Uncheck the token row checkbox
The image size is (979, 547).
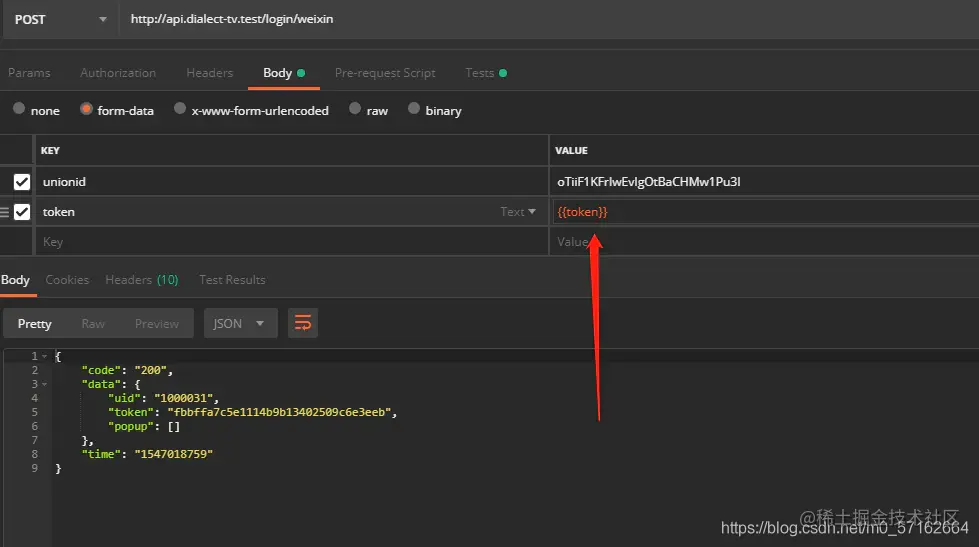(22, 212)
